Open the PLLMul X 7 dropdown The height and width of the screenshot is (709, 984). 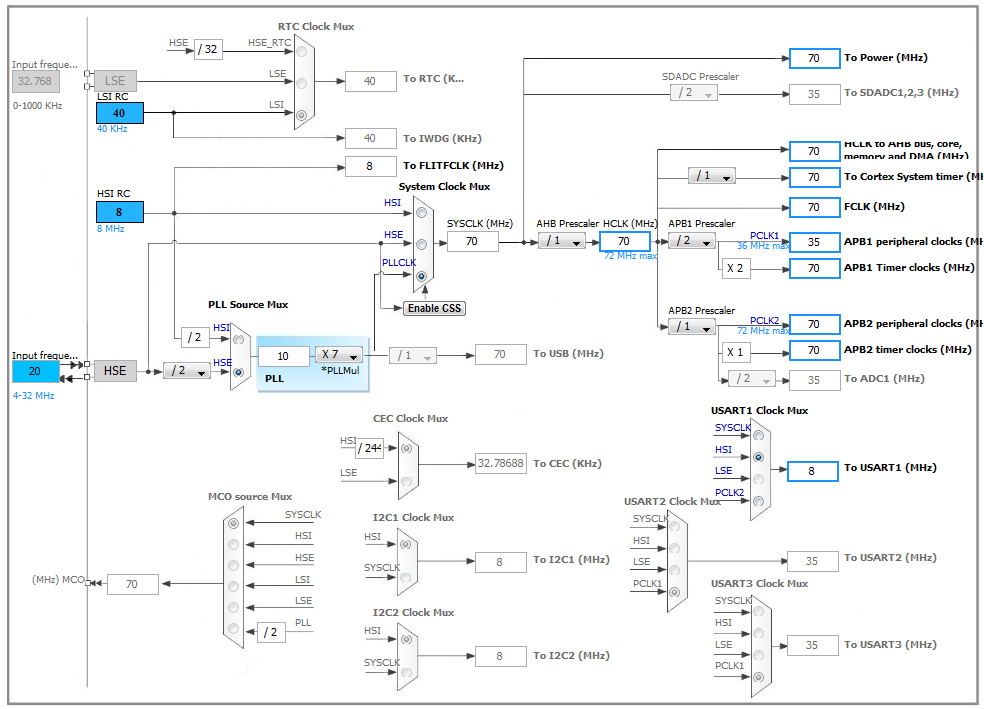click(339, 355)
